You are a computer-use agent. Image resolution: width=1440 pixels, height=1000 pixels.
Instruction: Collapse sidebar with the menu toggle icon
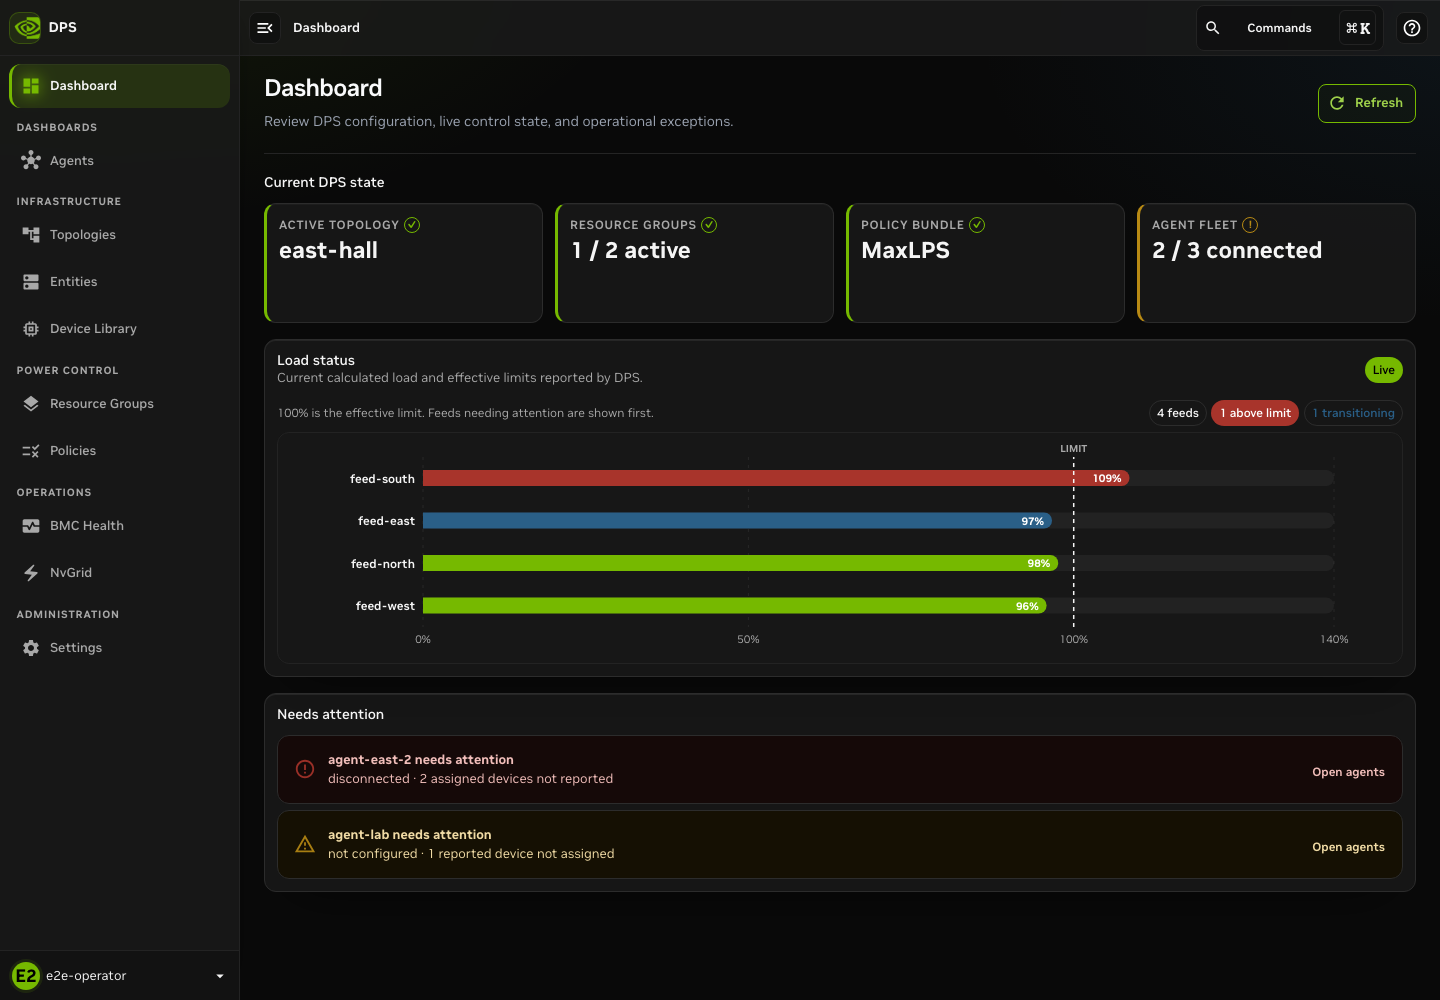[x=265, y=28]
